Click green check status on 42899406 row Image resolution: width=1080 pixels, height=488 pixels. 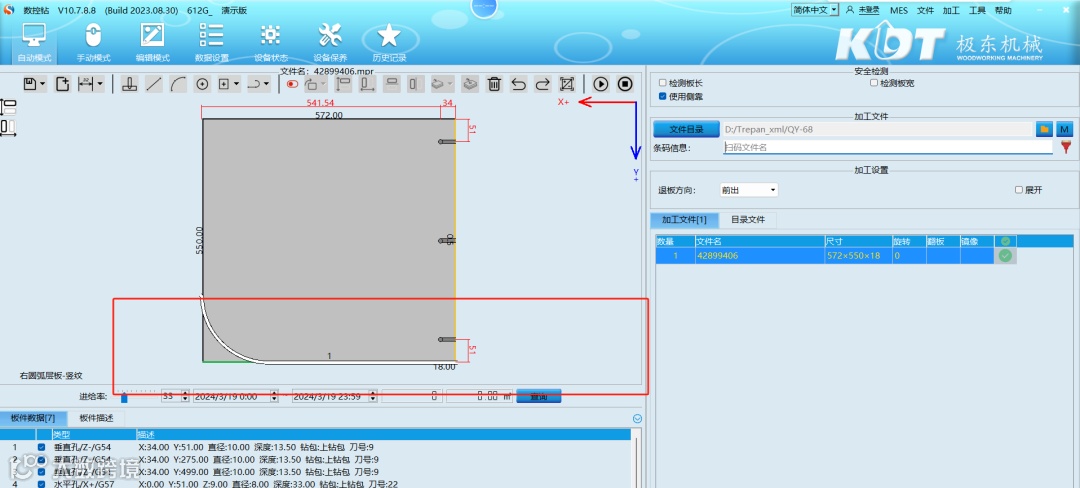pos(1005,256)
